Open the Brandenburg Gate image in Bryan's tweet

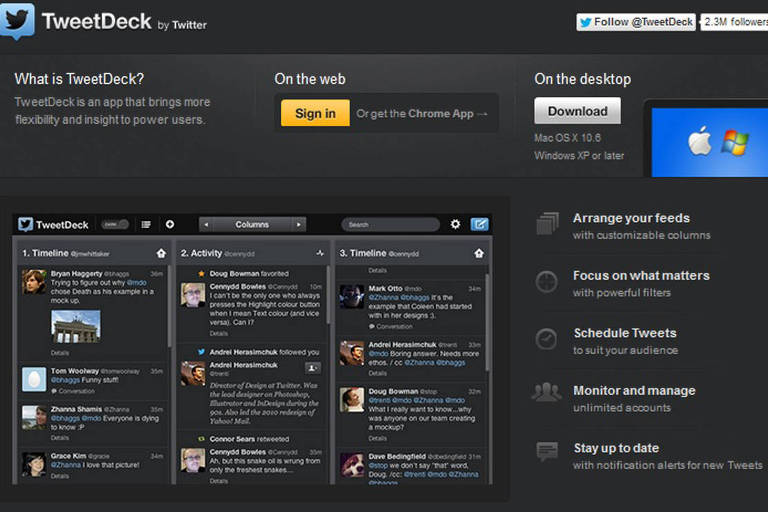pyautogui.click(x=76, y=326)
